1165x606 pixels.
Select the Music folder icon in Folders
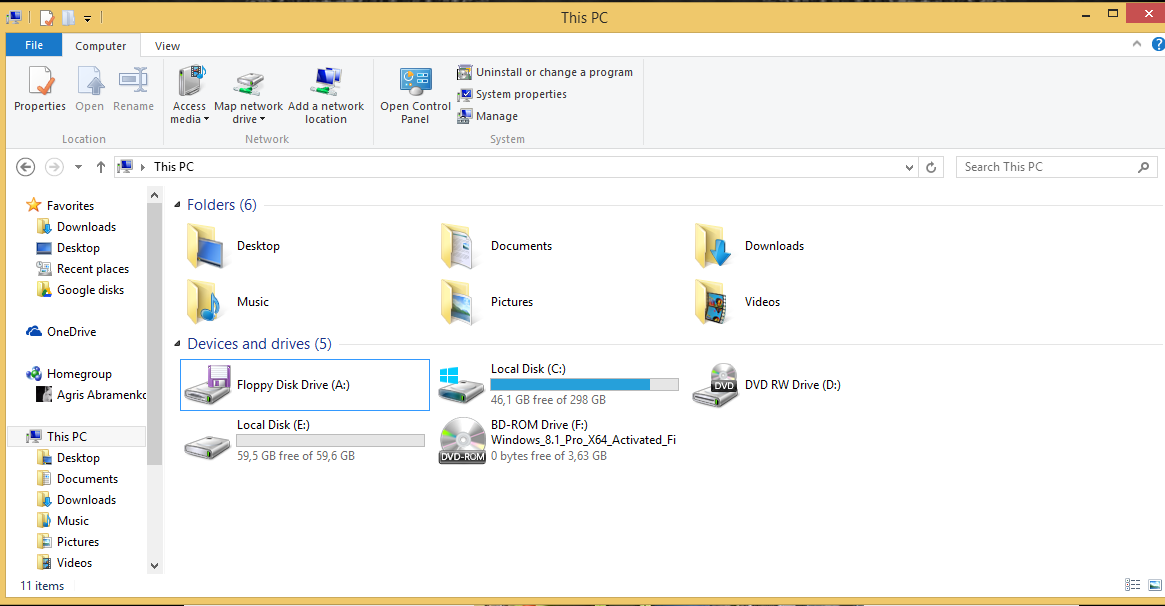click(204, 302)
